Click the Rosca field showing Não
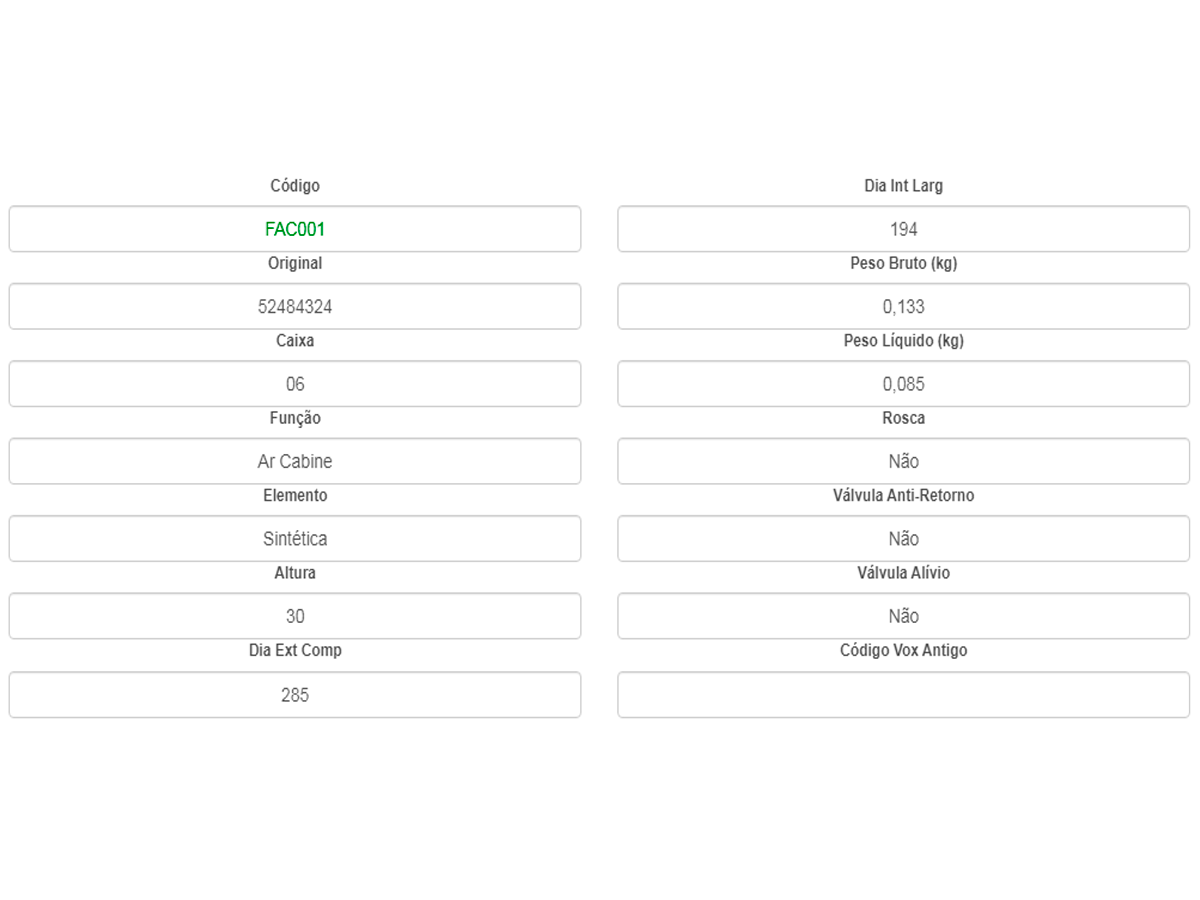 pos(903,461)
